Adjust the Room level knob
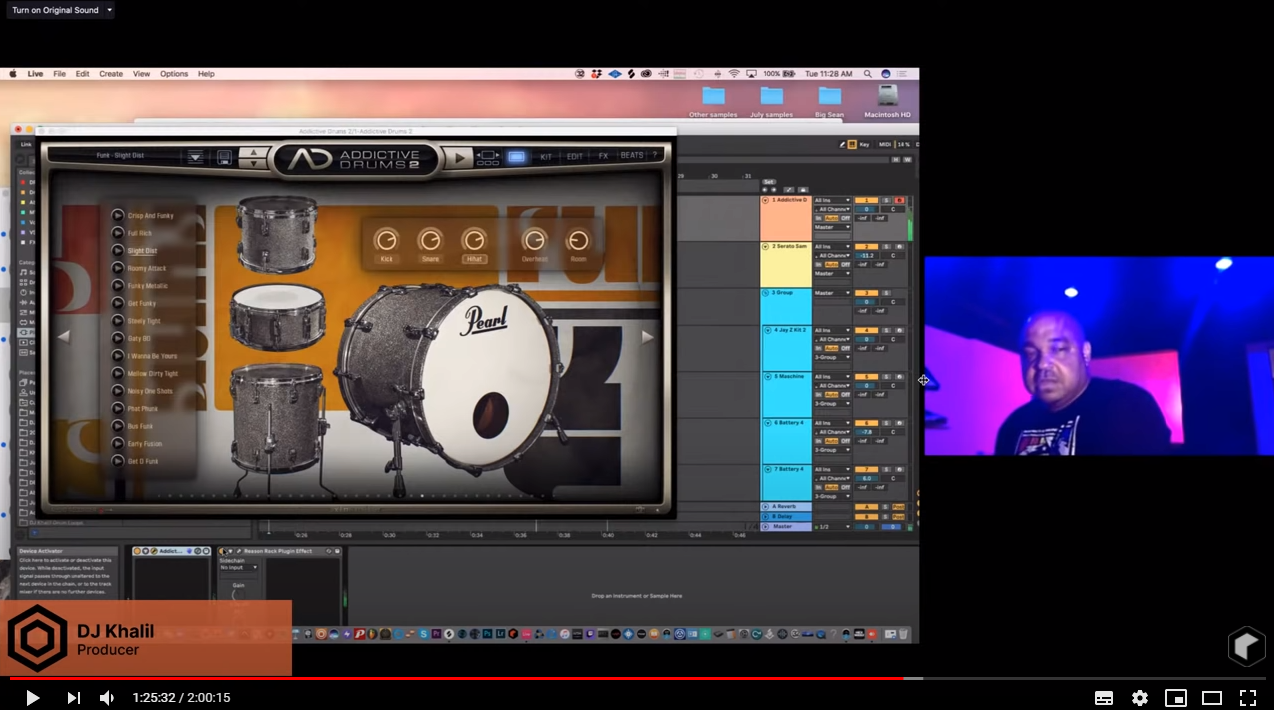Screen dimensions: 1274x710 point(578,240)
